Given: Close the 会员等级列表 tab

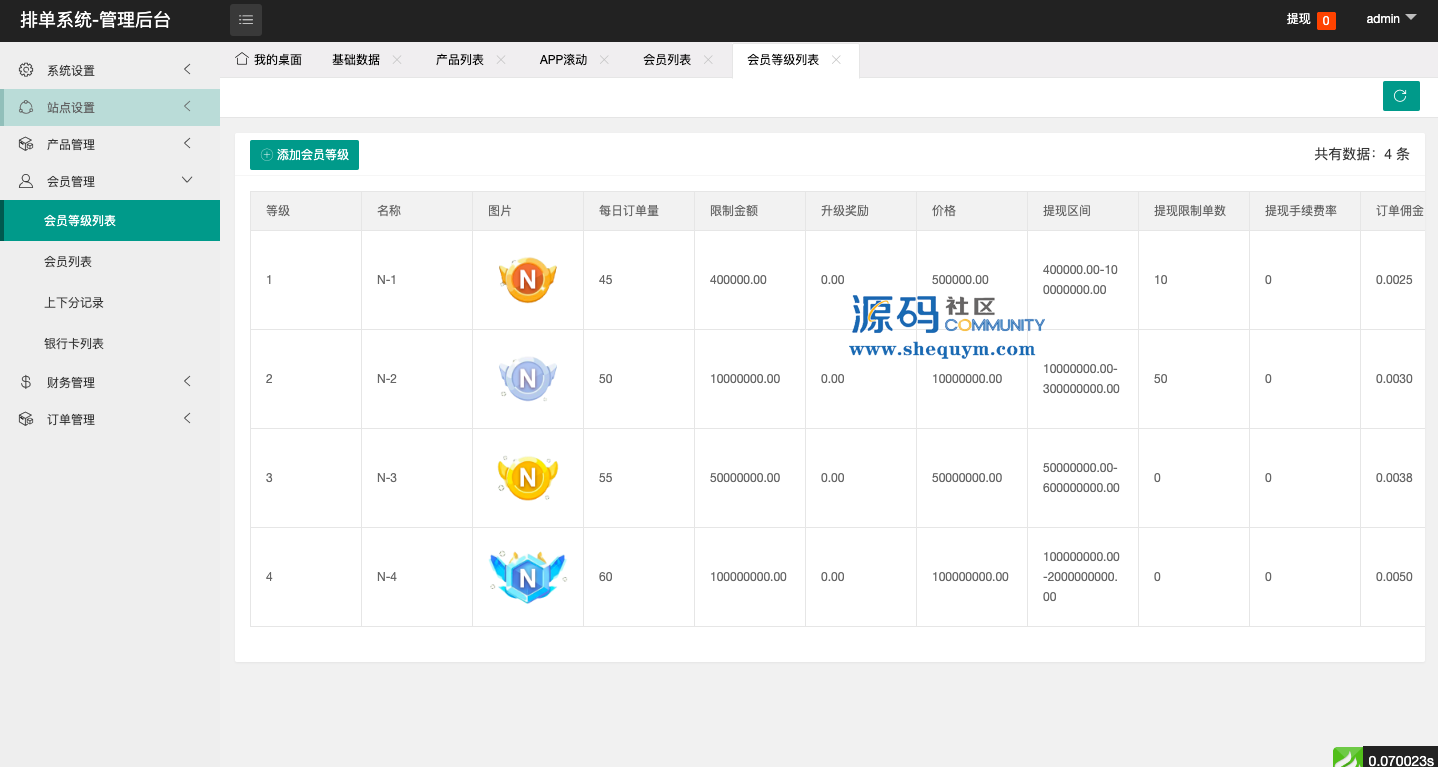Looking at the screenshot, I should pos(836,60).
